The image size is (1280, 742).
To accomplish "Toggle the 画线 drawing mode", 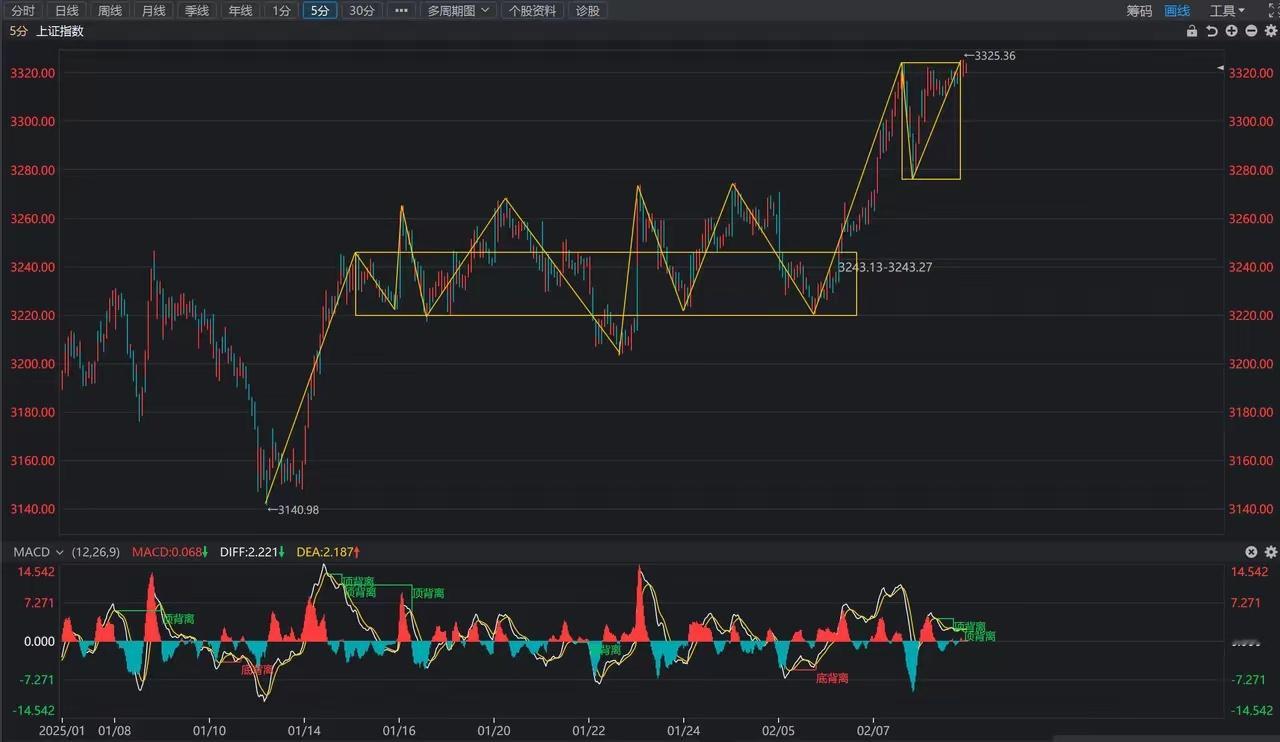I will 1177,11.
